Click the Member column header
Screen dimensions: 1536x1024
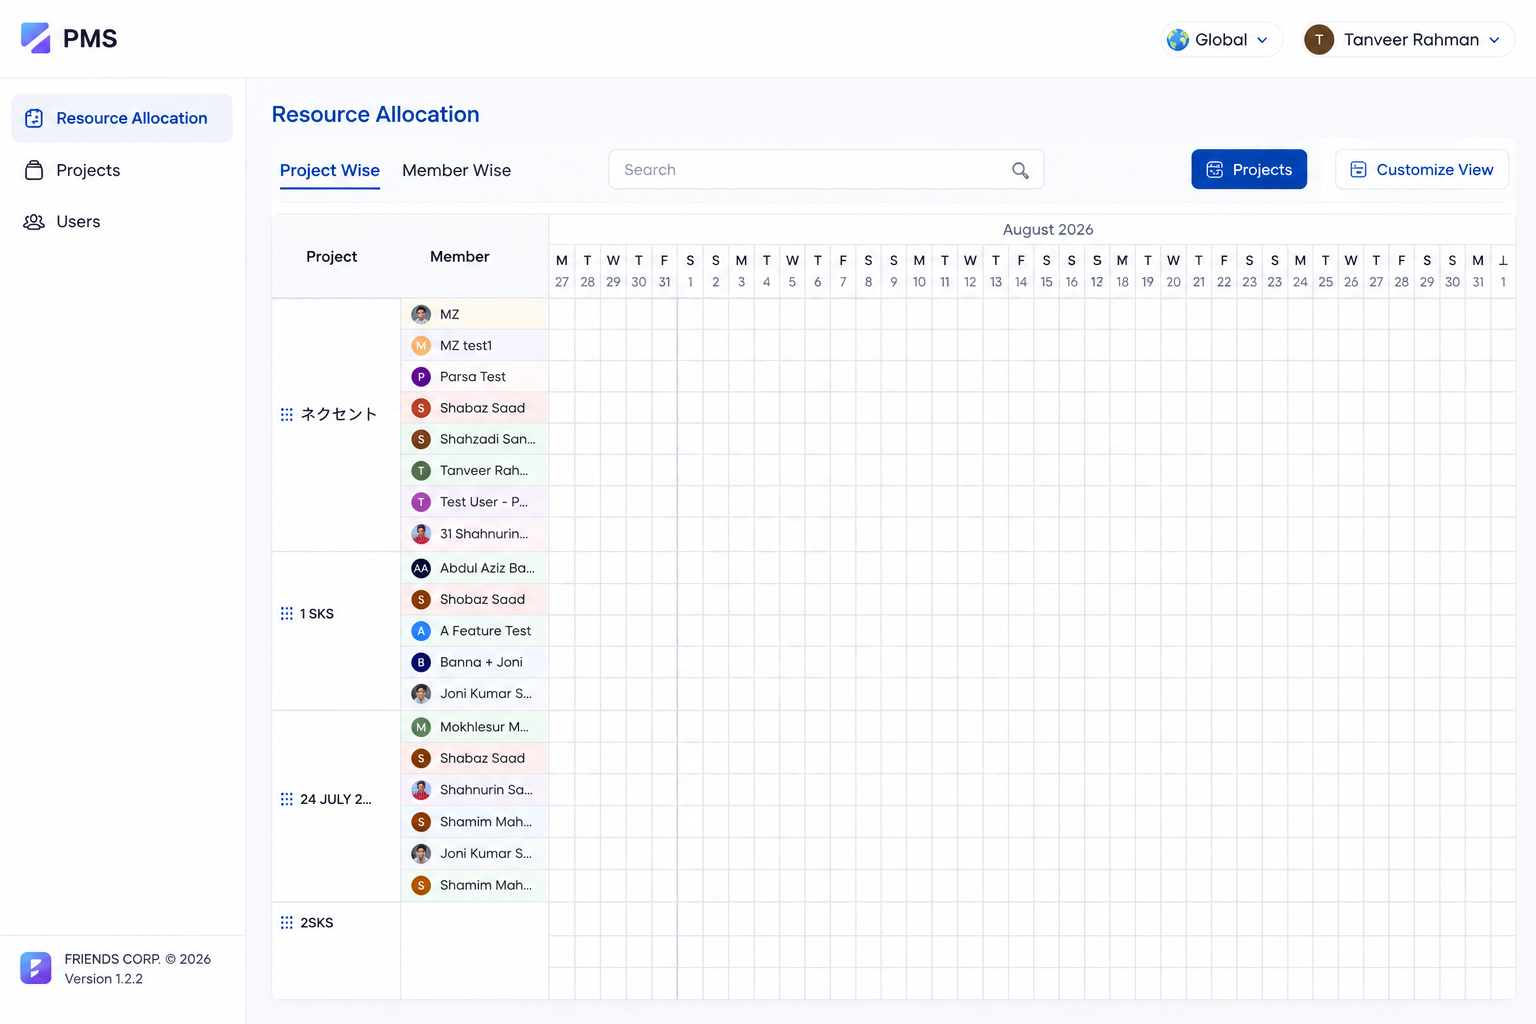(459, 256)
